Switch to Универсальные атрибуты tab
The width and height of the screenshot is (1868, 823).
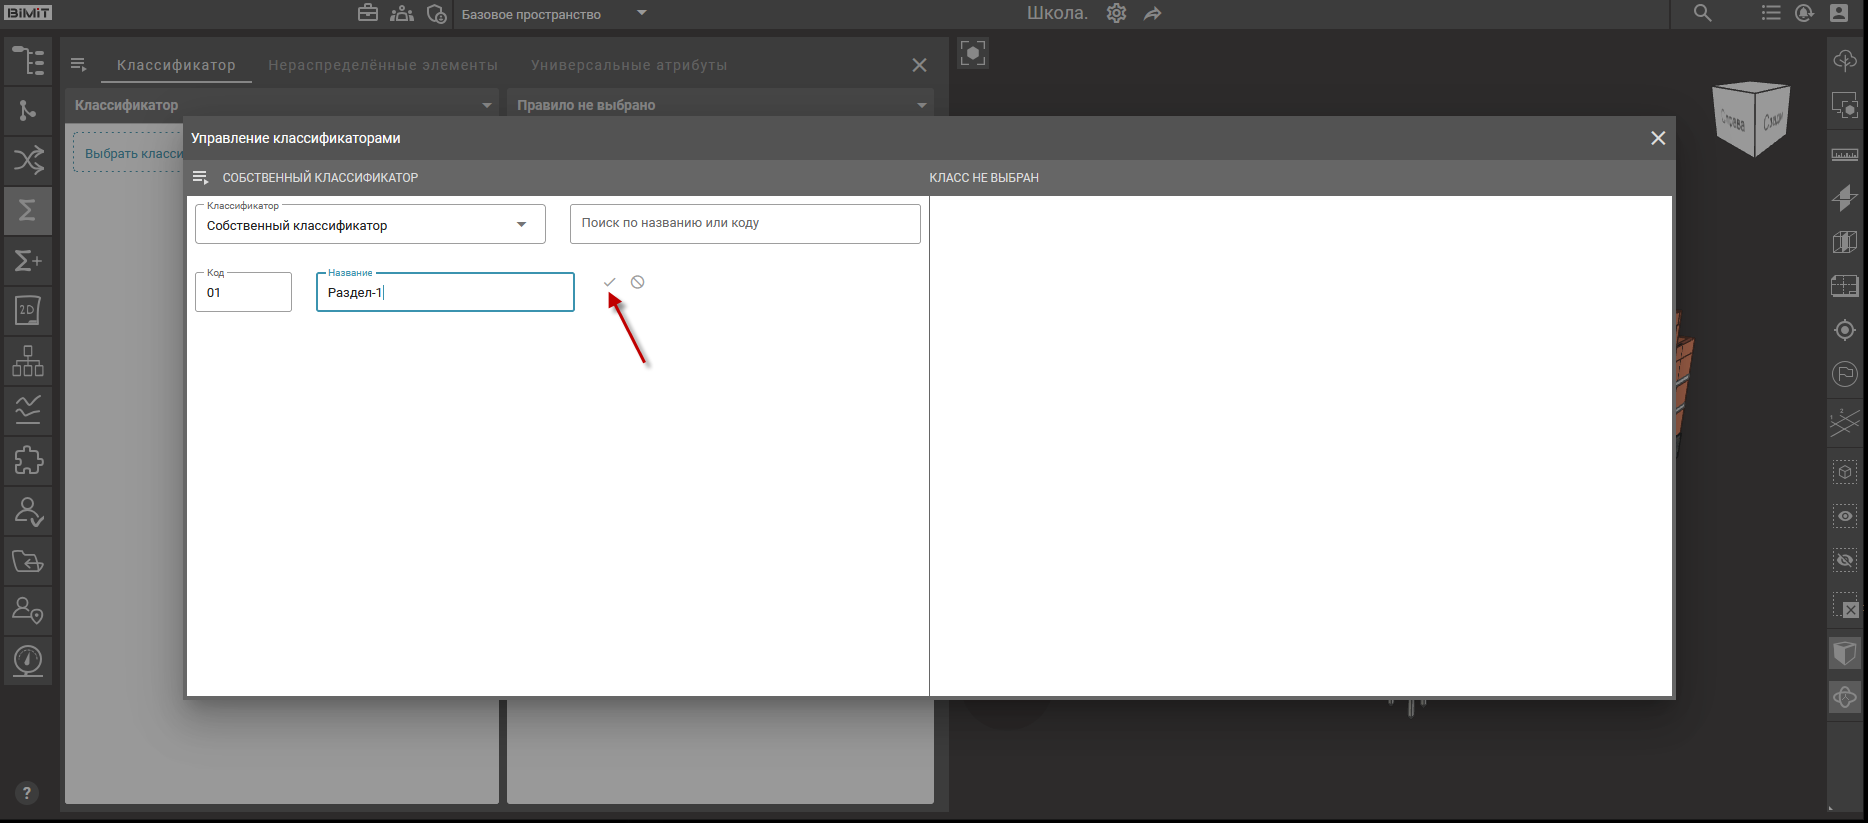click(x=629, y=65)
